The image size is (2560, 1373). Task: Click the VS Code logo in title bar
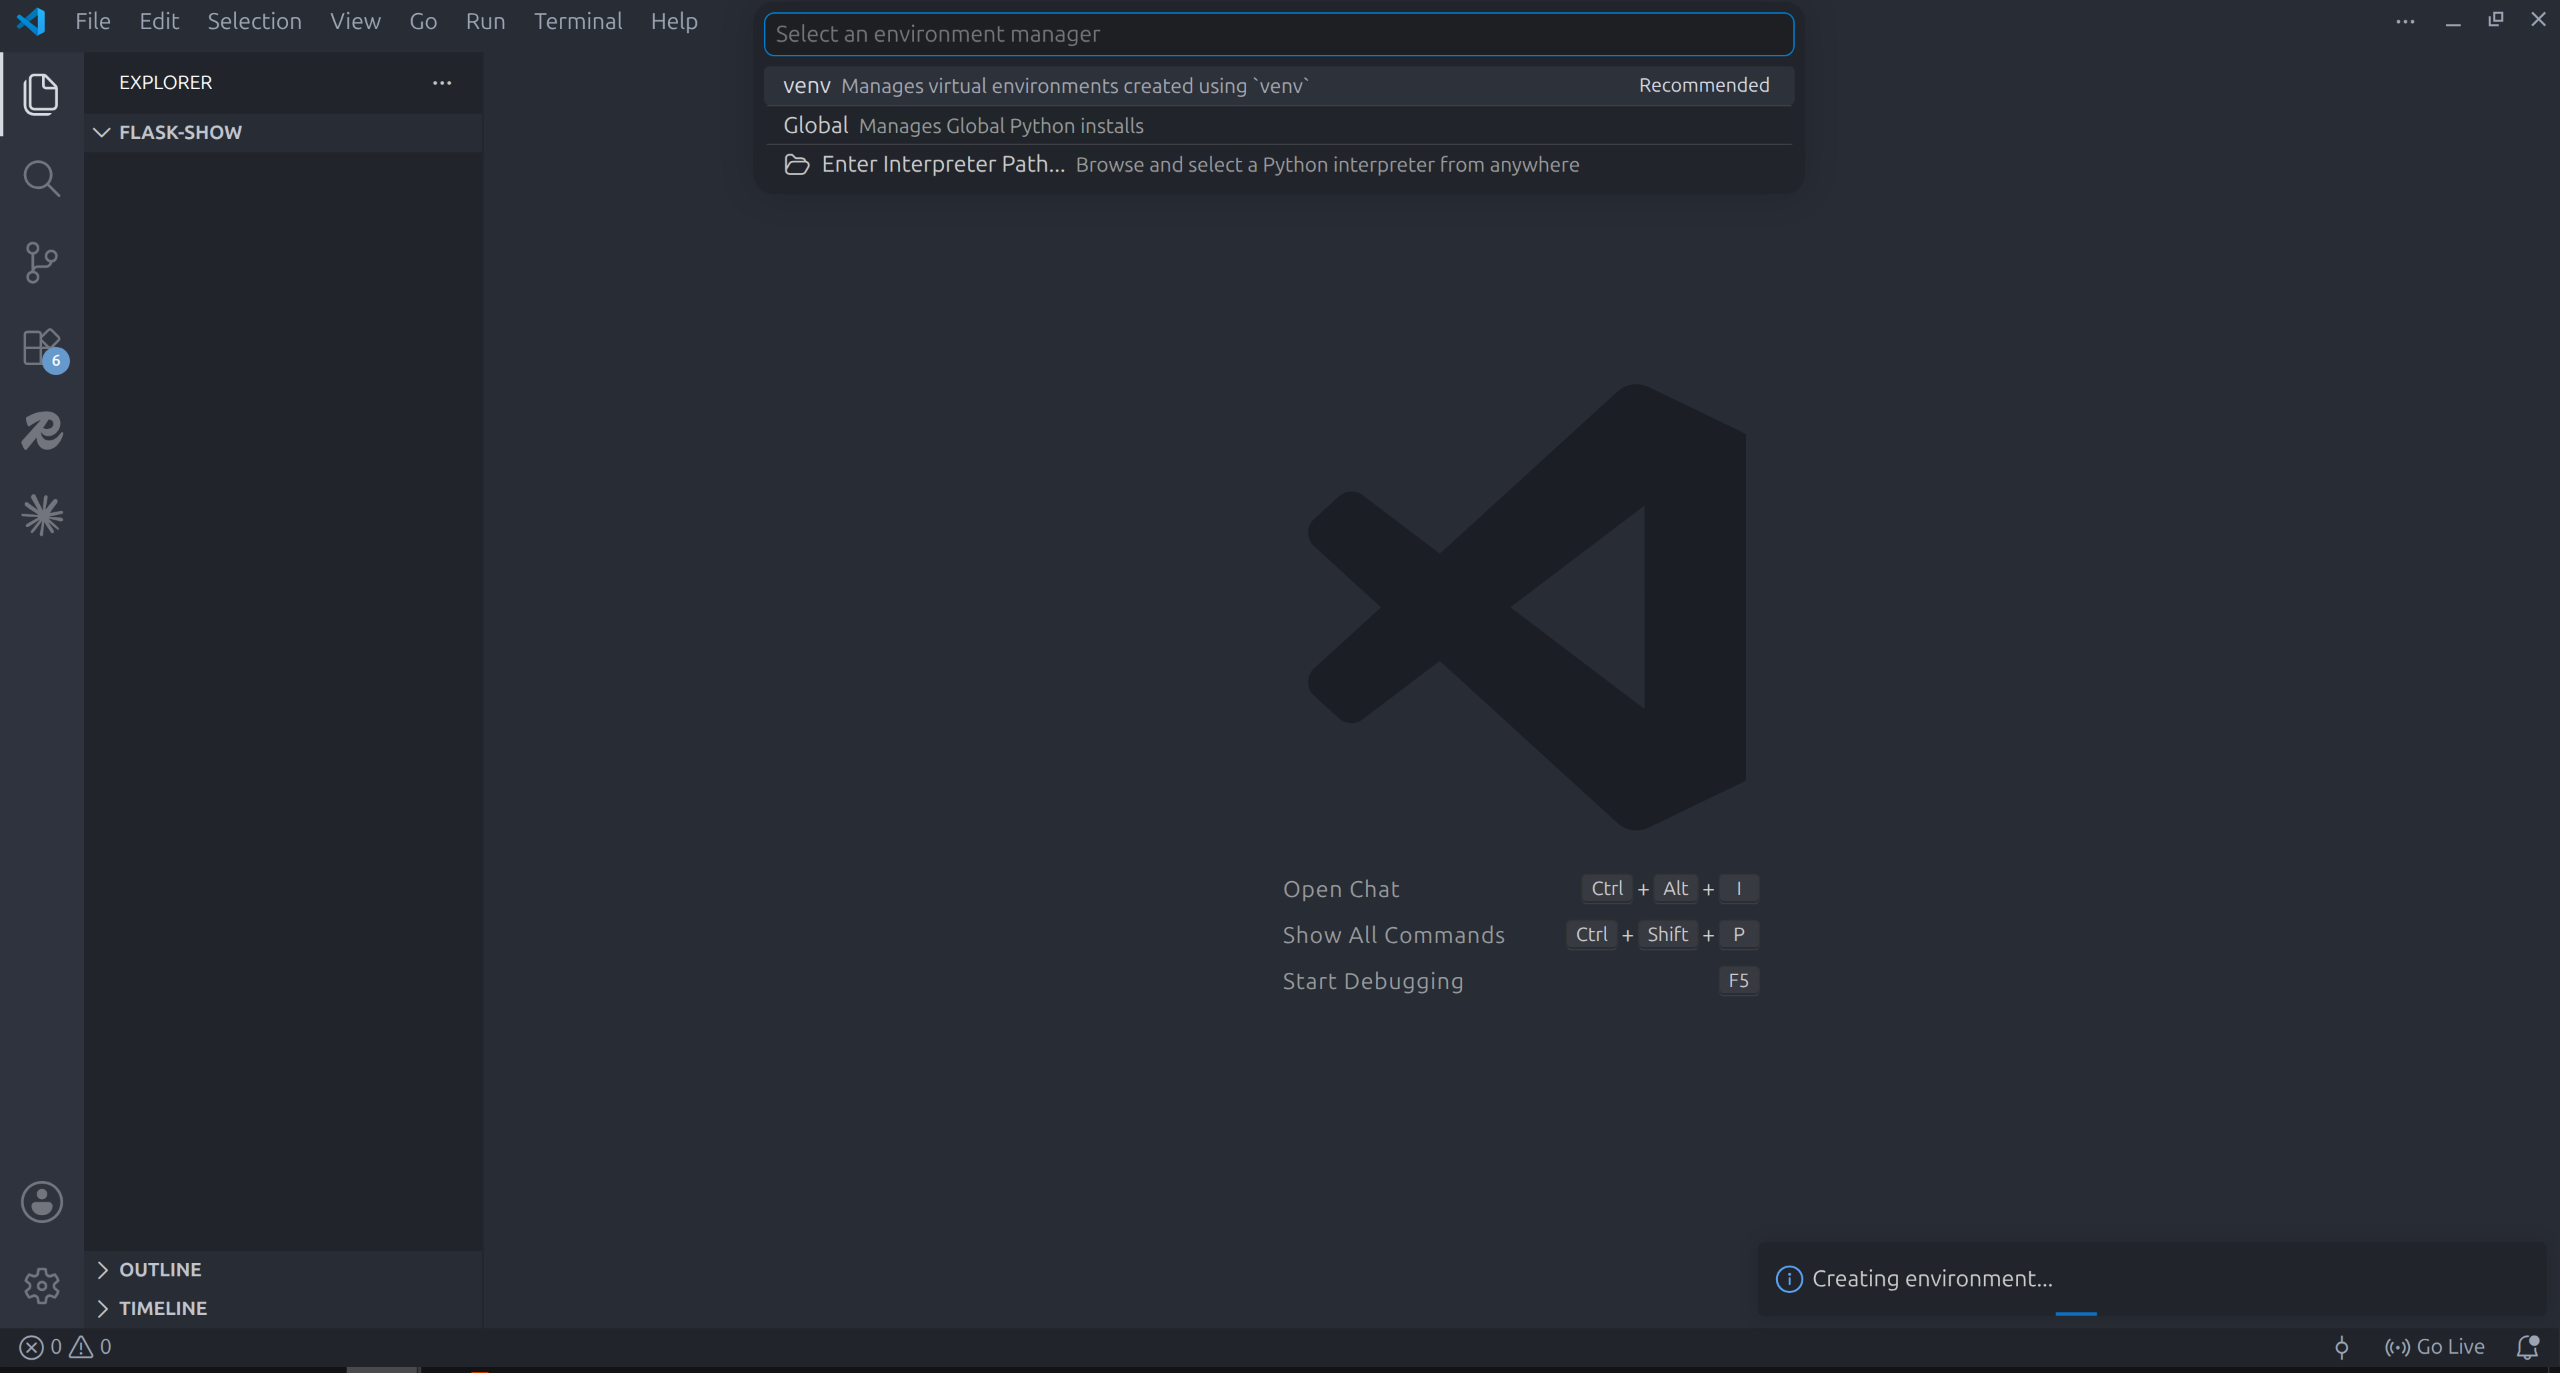[x=31, y=21]
